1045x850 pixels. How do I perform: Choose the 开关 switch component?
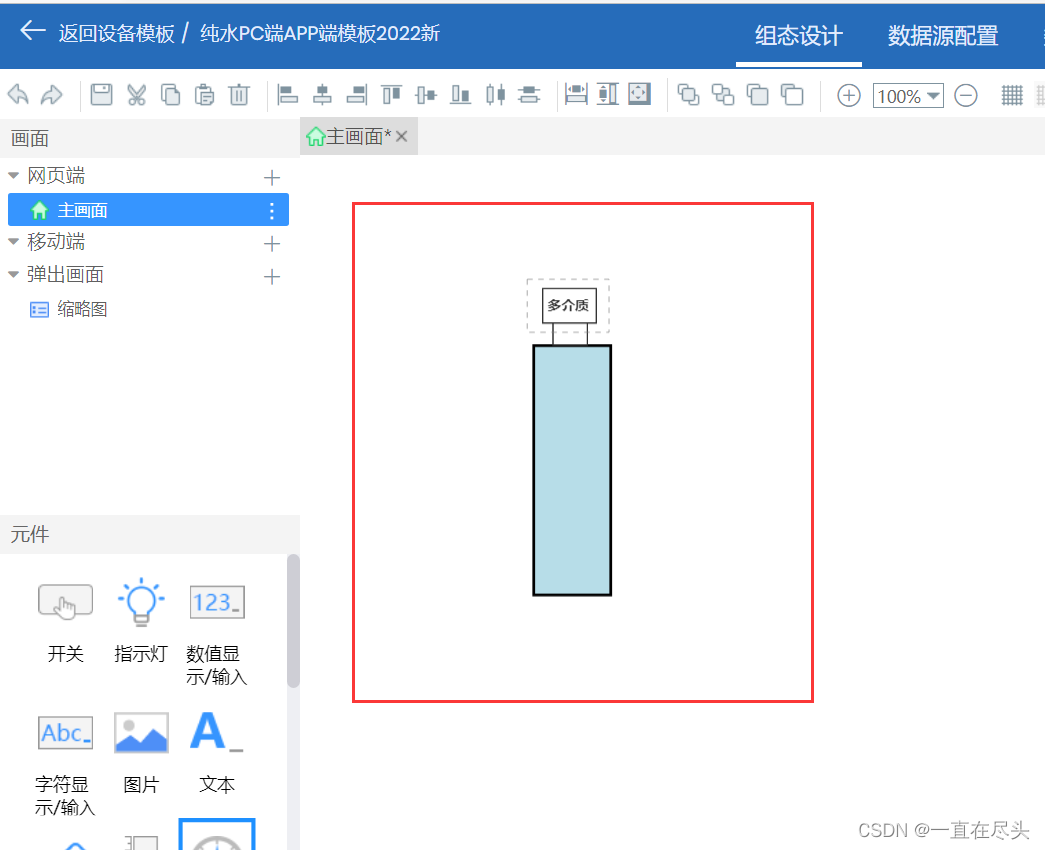click(x=65, y=622)
